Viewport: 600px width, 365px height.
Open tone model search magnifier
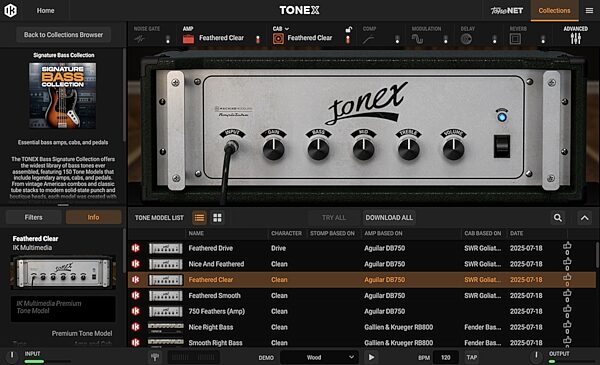click(558, 218)
